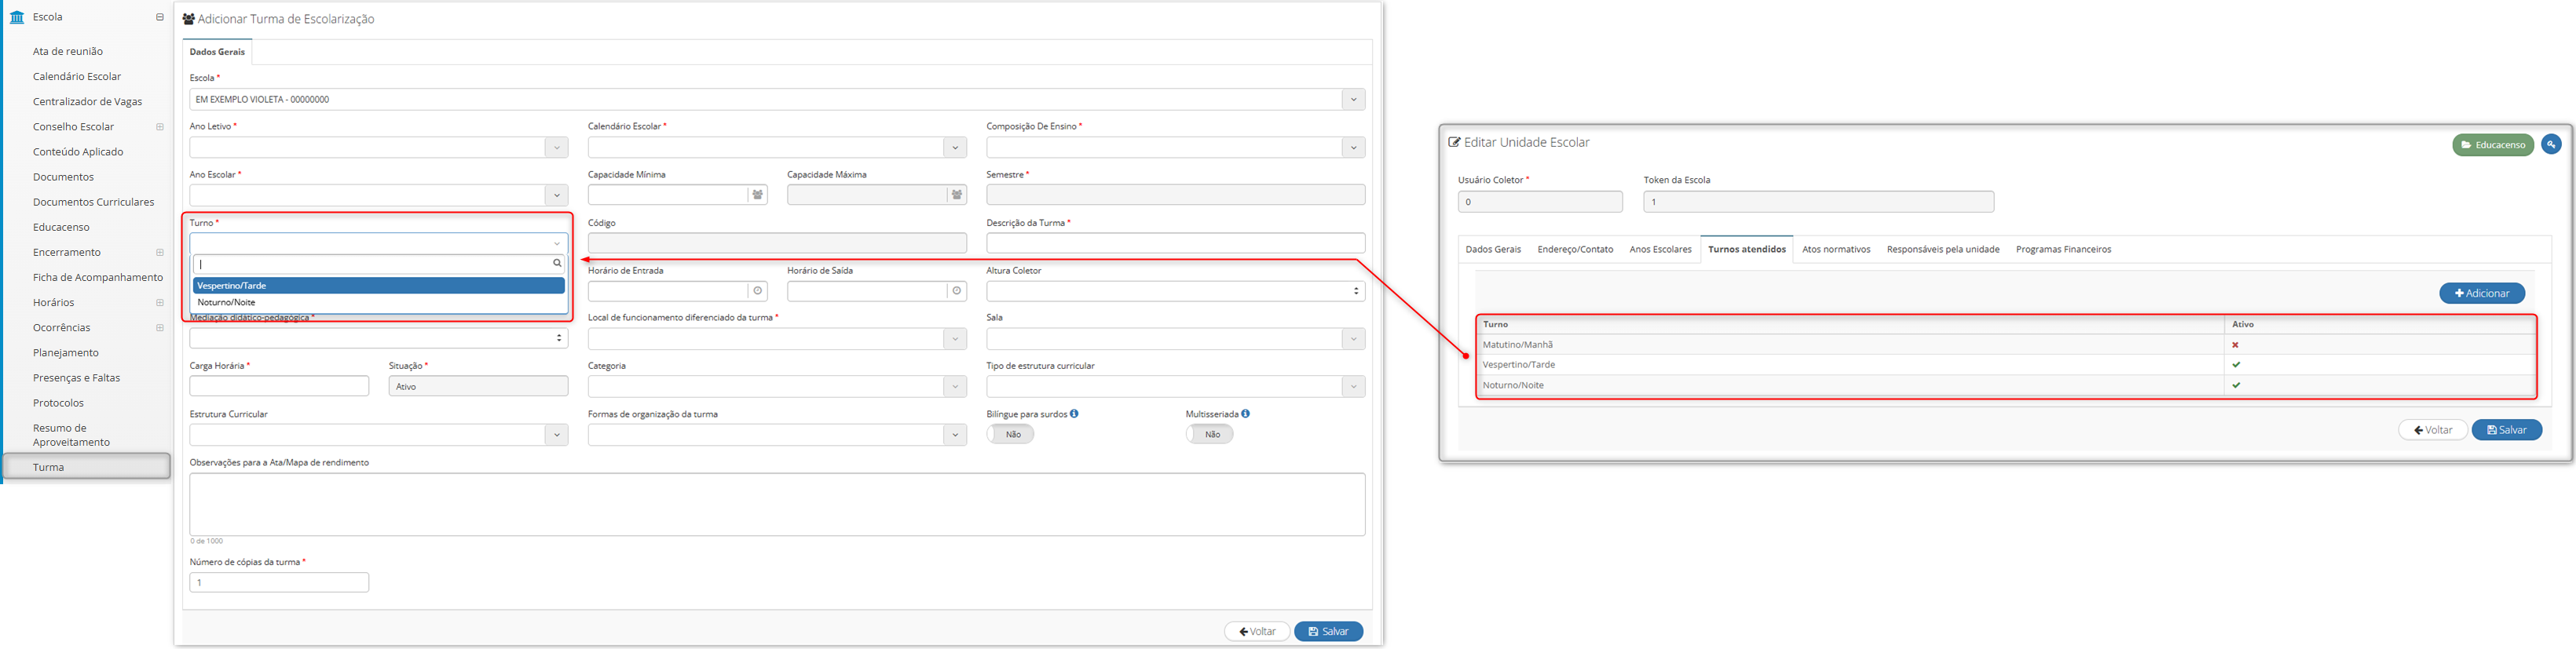Click Salvar in Adicionar Turma form
The width and height of the screenshot is (2576, 649).
tap(1328, 632)
